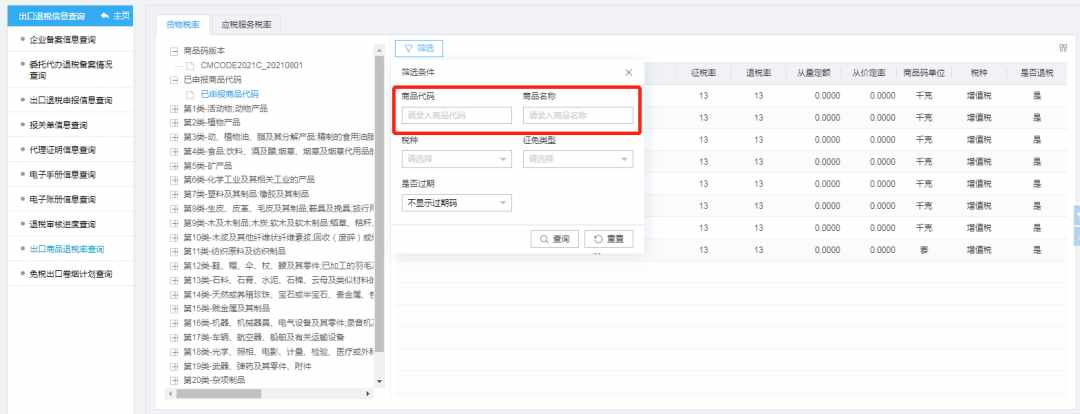
Task: Open 委托代办退税备案情况查询 in sidebar
Action: [70, 70]
